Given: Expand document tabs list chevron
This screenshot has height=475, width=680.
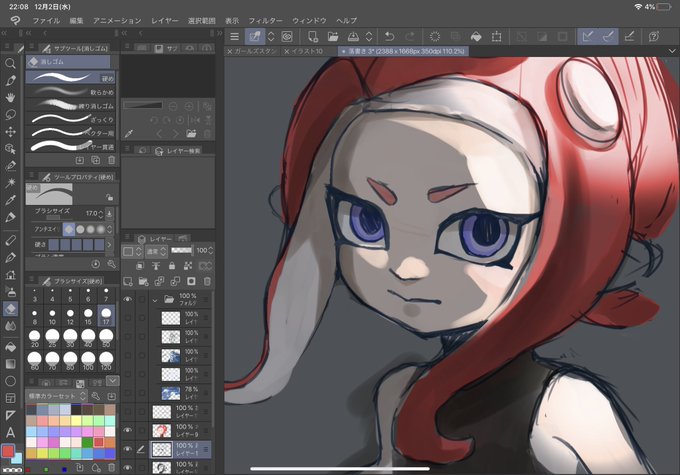Looking at the screenshot, I should pos(672,51).
